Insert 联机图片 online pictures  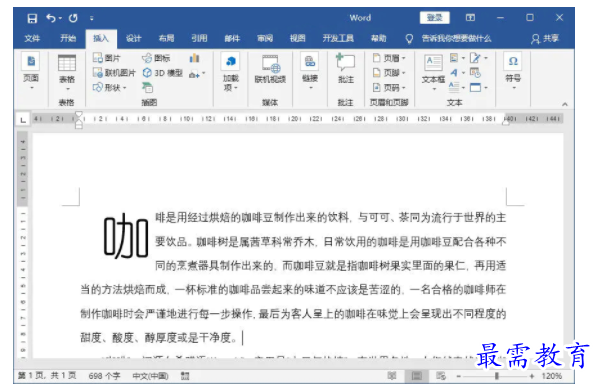tap(114, 72)
